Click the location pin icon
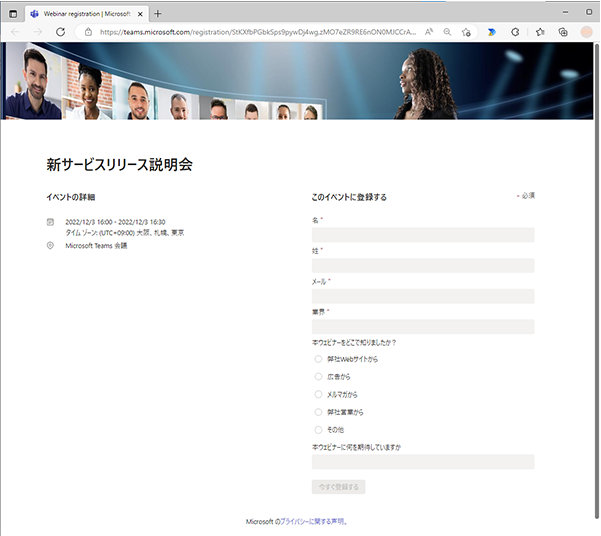601x536 pixels. click(x=50, y=245)
